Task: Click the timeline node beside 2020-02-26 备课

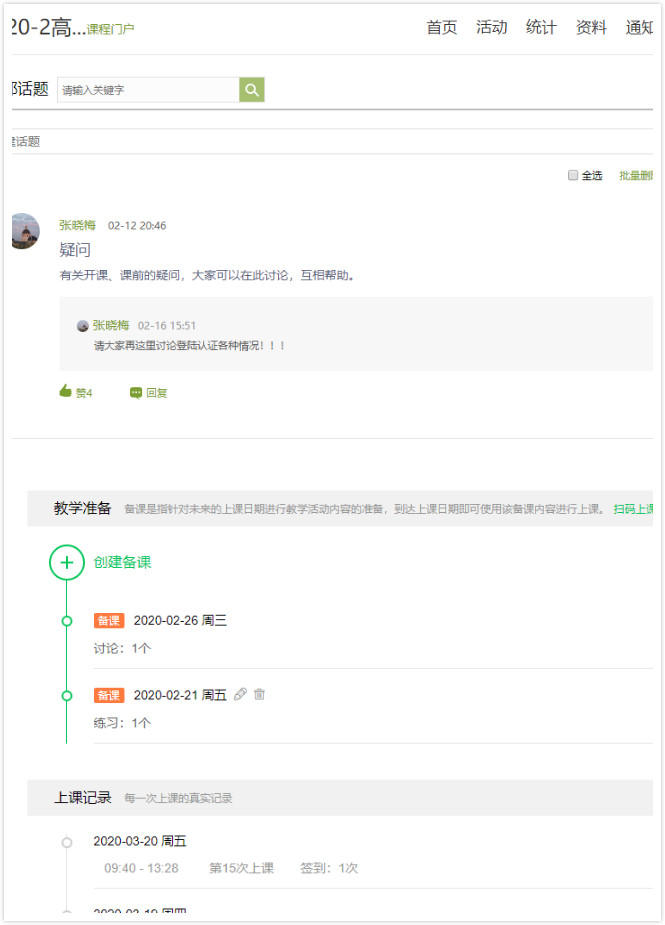Action: coord(66,620)
